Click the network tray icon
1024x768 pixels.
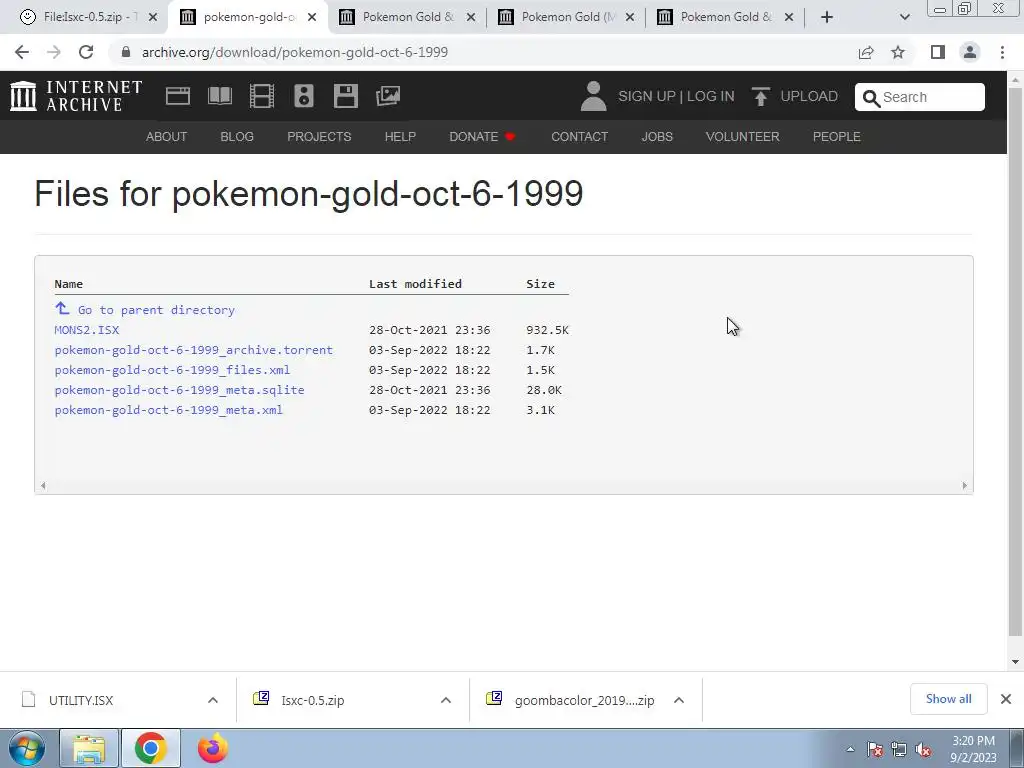pos(899,750)
